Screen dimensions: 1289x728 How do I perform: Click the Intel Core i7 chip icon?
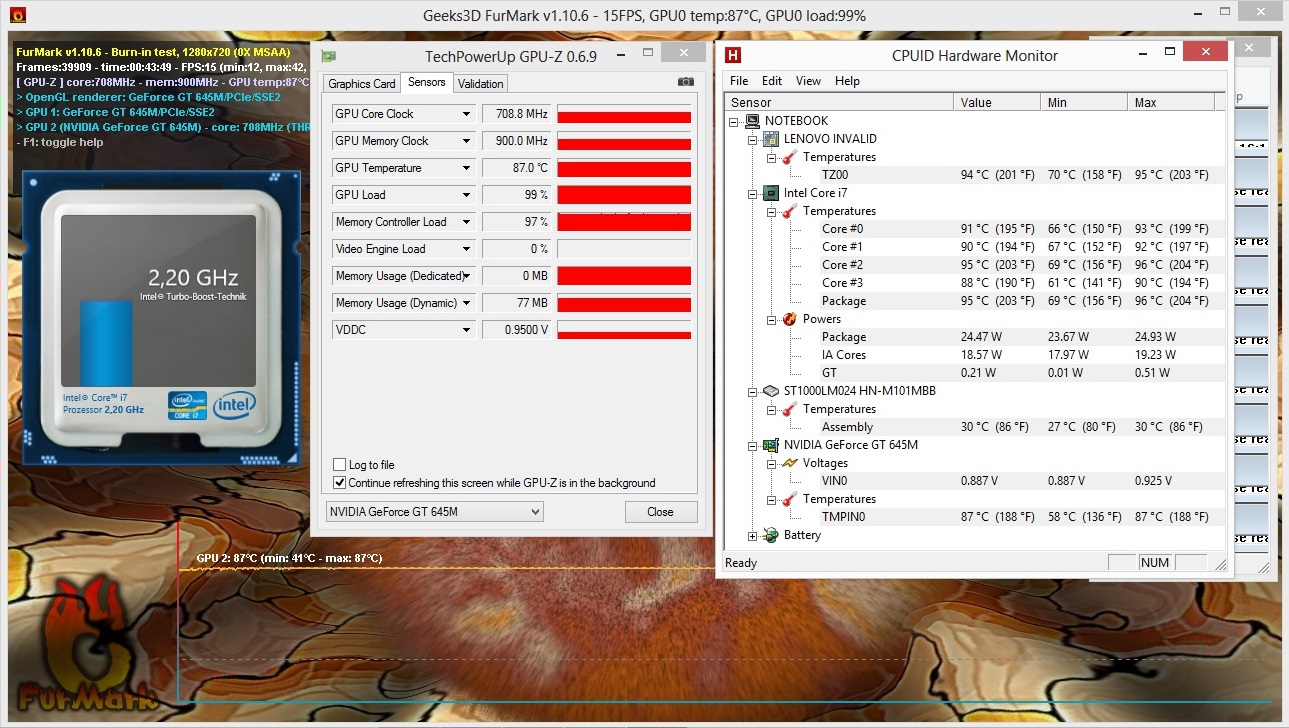771,193
